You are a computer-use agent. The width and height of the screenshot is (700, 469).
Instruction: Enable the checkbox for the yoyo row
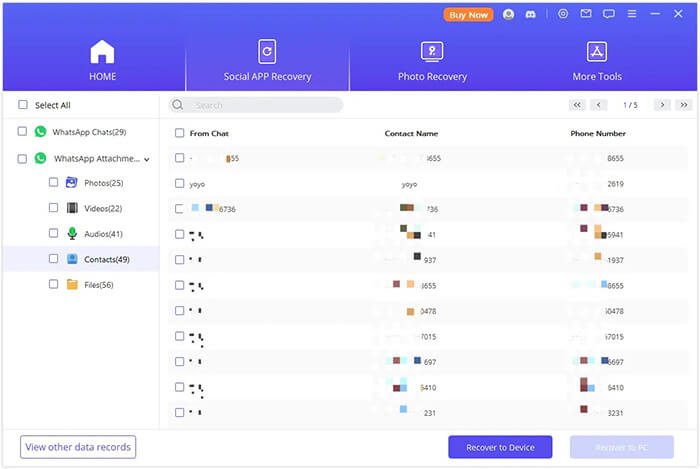179,184
